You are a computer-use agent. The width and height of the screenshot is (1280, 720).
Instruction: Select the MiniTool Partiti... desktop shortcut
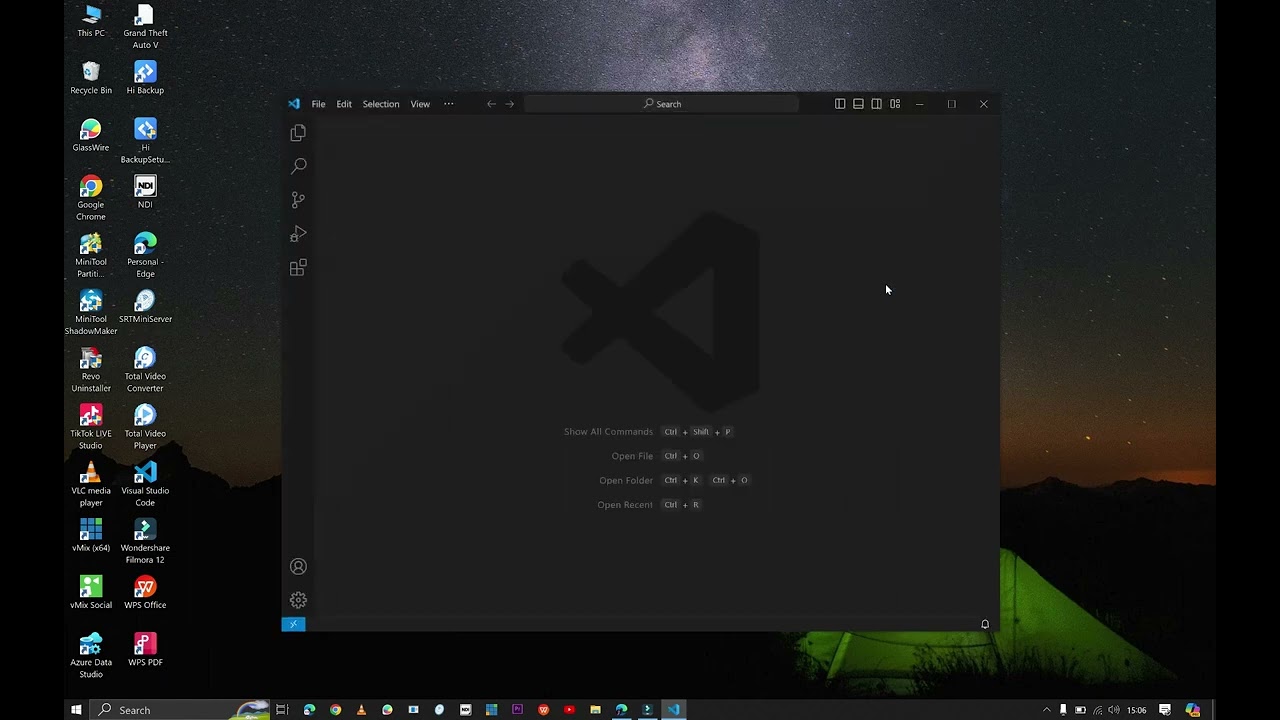(91, 255)
